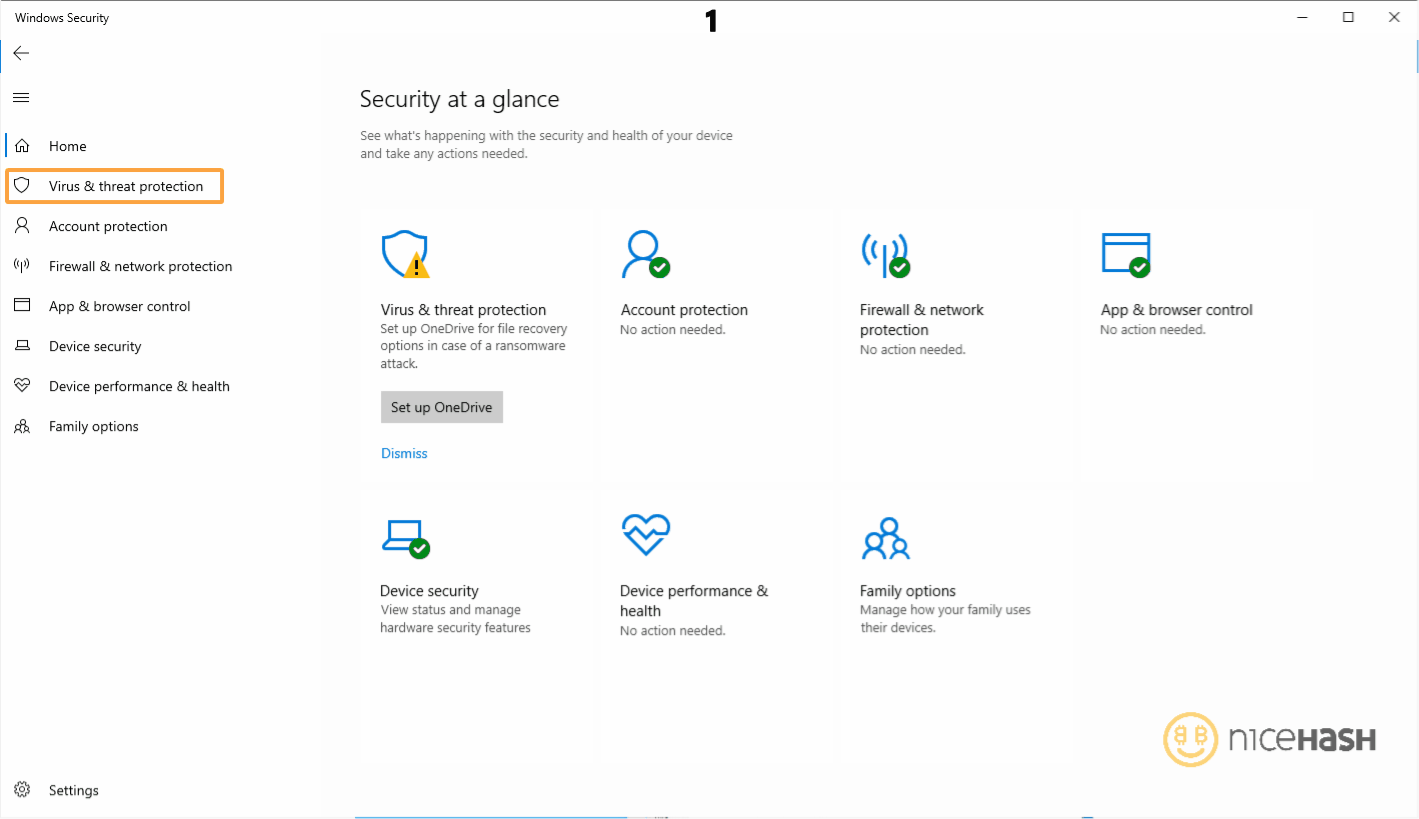
Task: Select Account protection in the sidebar
Action: tap(108, 226)
